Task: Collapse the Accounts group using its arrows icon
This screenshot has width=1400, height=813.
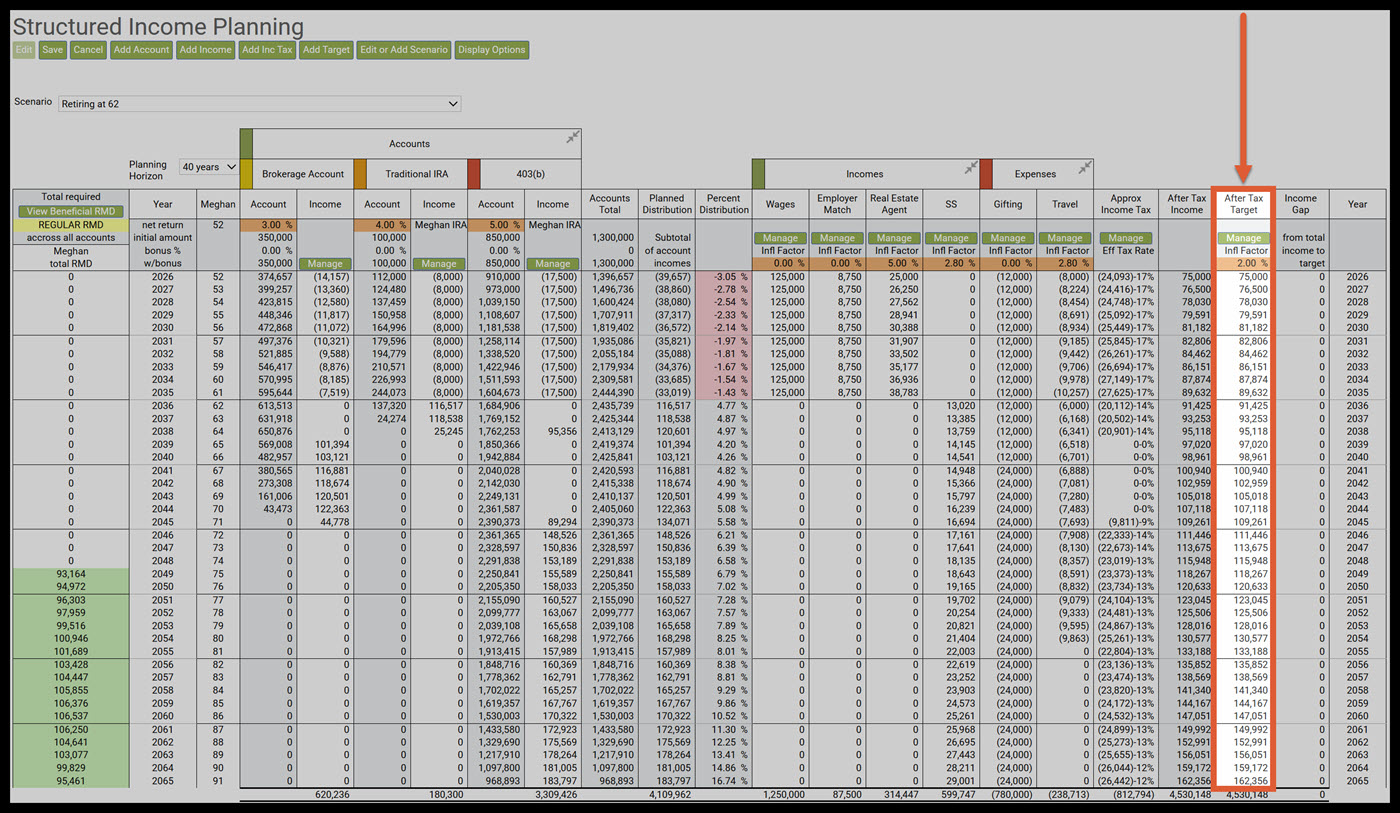Action: pos(573,137)
